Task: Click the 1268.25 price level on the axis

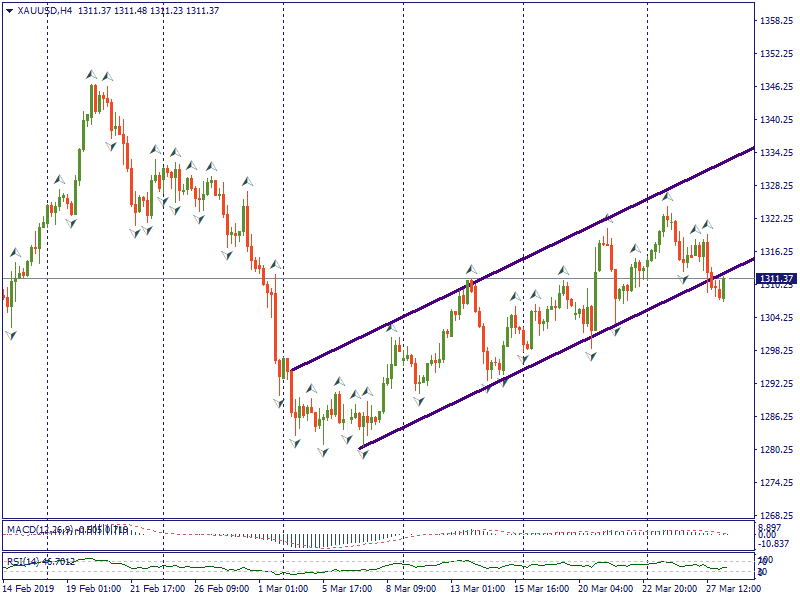Action: pyautogui.click(x=775, y=516)
